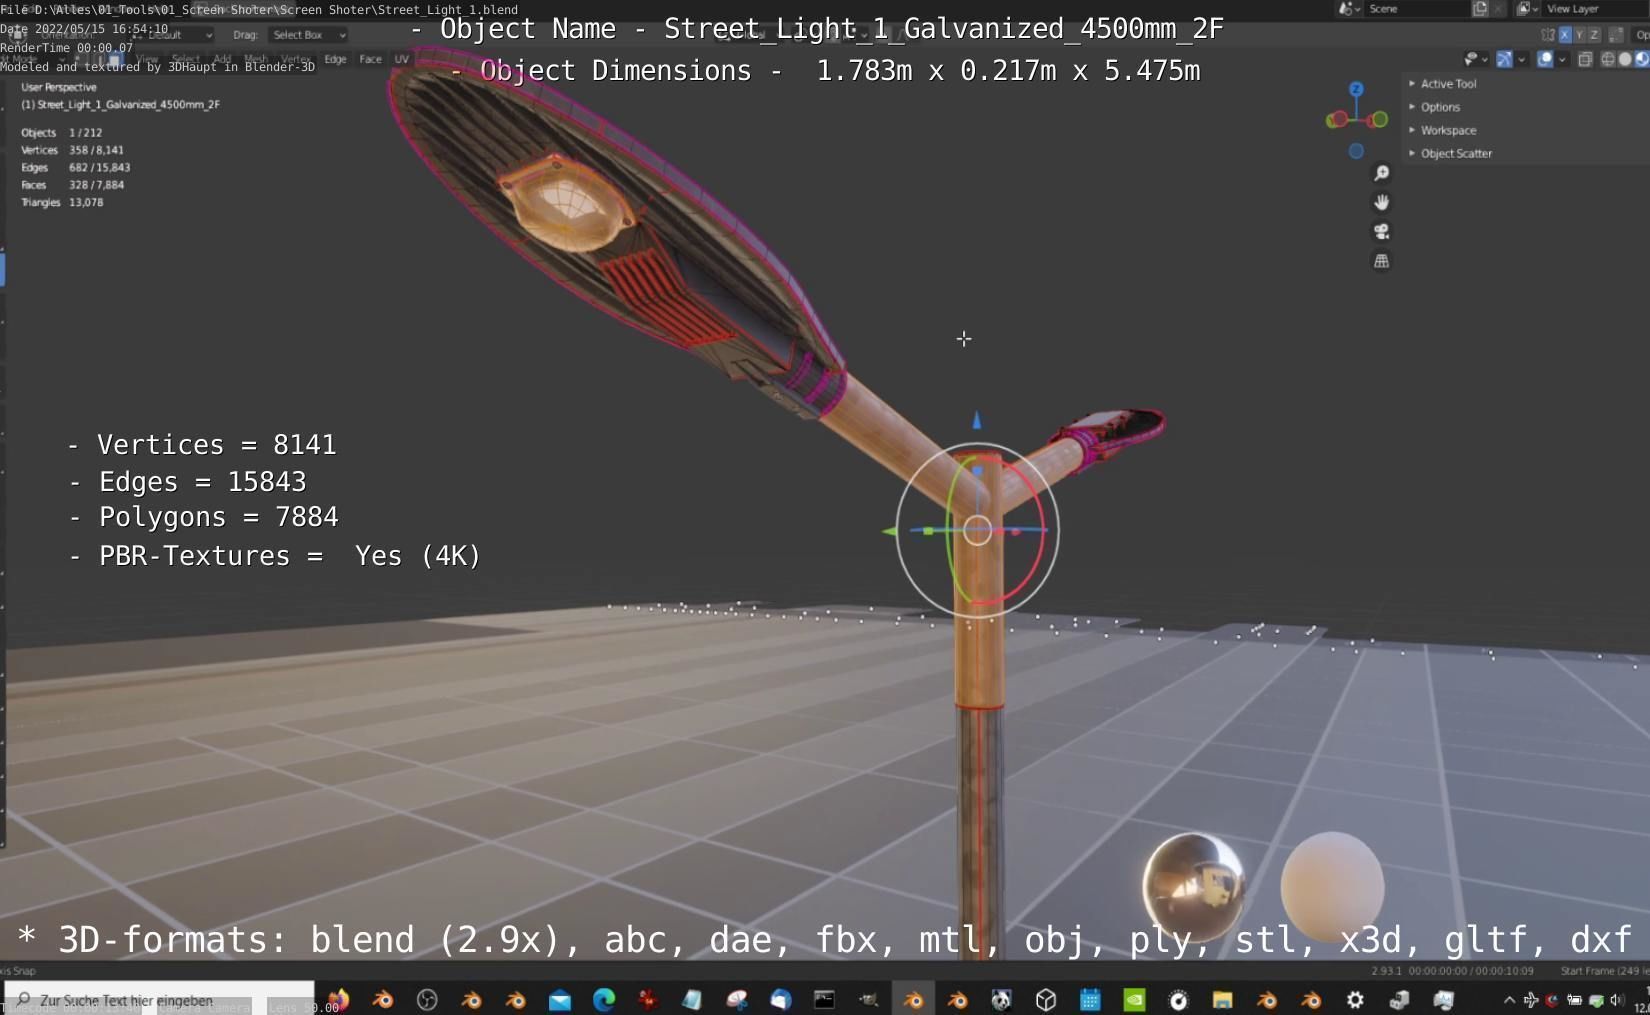Open the Face menu
The width and height of the screenshot is (1650, 1015).
pyautogui.click(x=370, y=59)
